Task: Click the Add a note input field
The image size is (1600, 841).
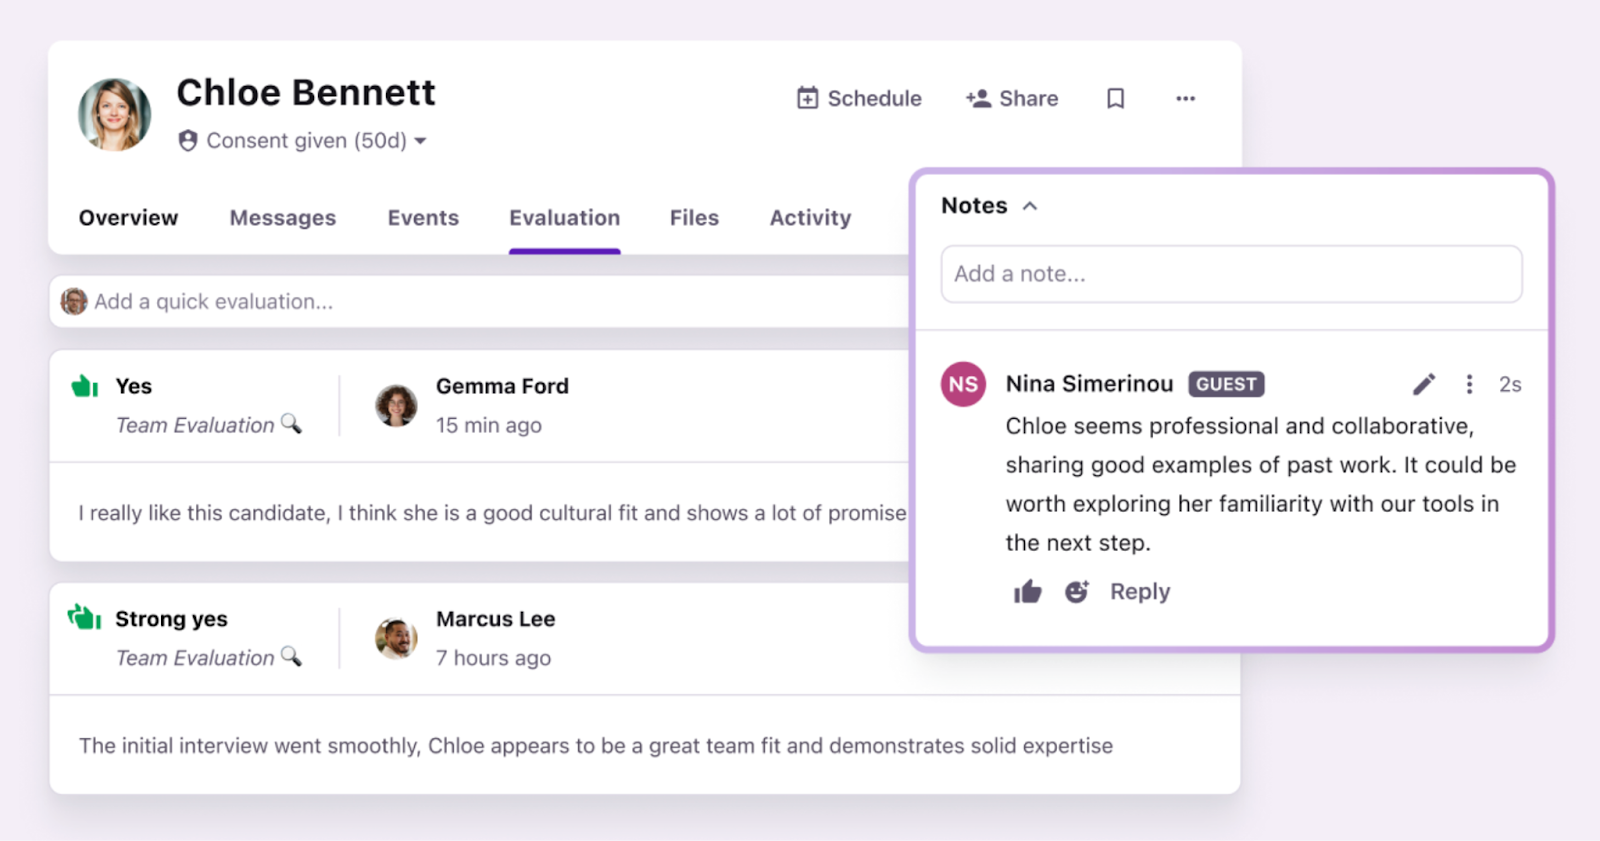Action: pos(1230,274)
